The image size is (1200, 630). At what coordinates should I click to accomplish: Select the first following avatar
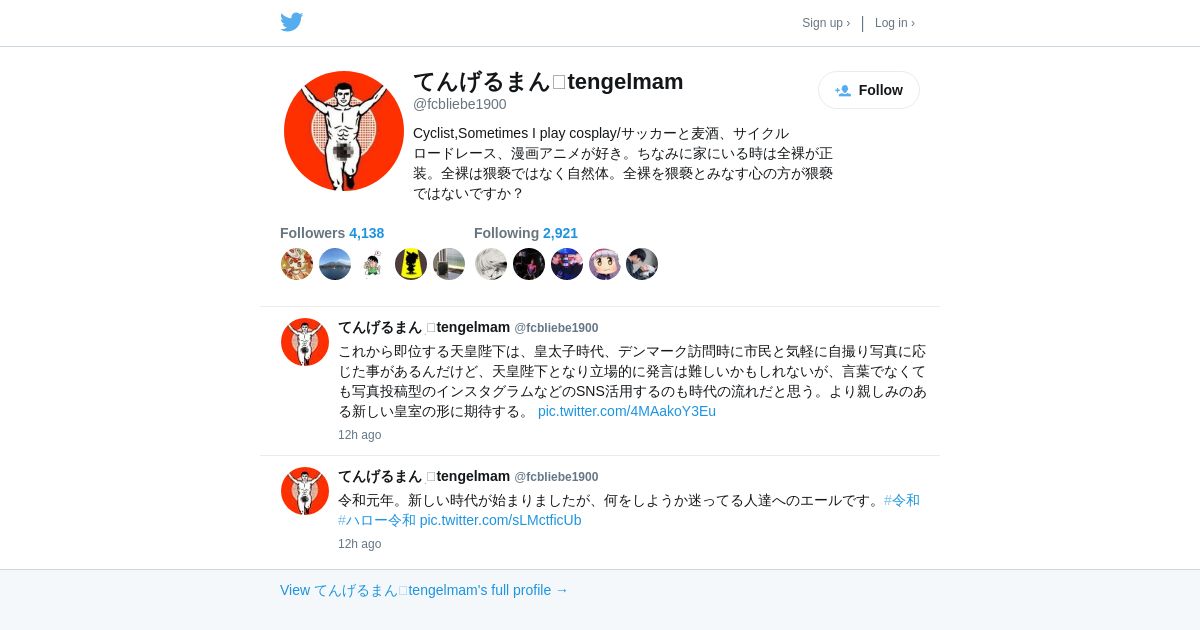click(x=491, y=264)
